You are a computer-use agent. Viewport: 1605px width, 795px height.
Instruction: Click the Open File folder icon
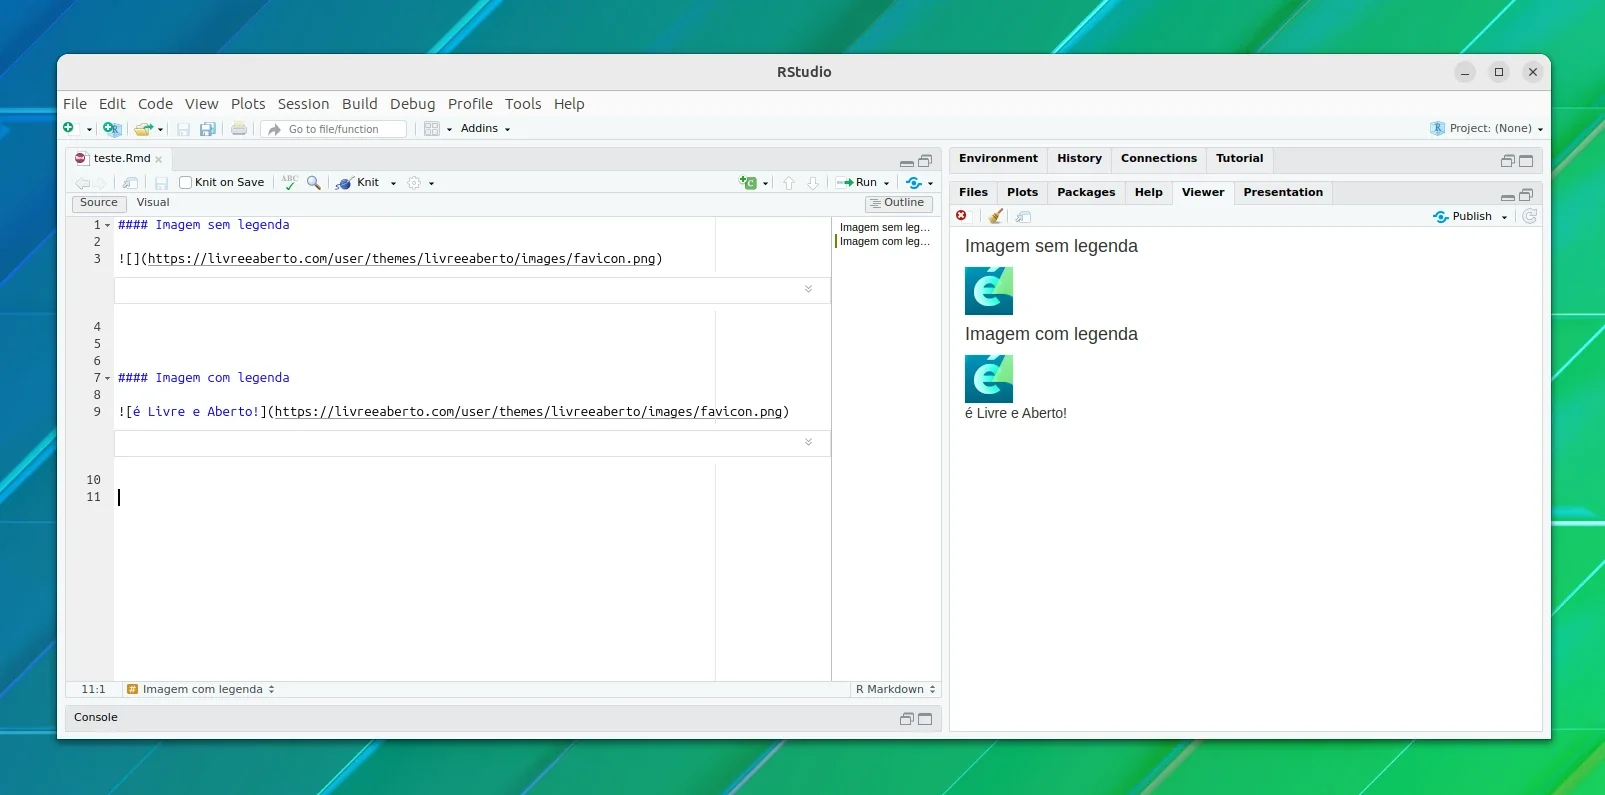144,129
